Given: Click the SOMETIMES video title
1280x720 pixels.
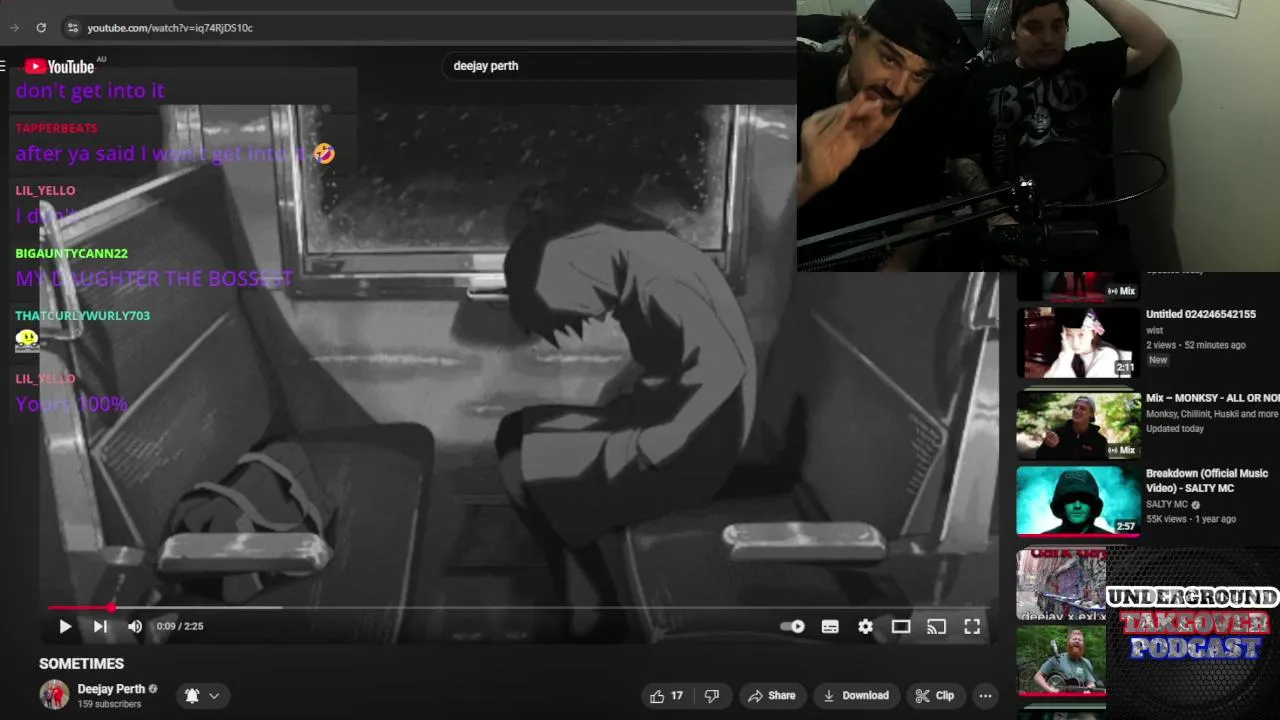Looking at the screenshot, I should tap(81, 664).
